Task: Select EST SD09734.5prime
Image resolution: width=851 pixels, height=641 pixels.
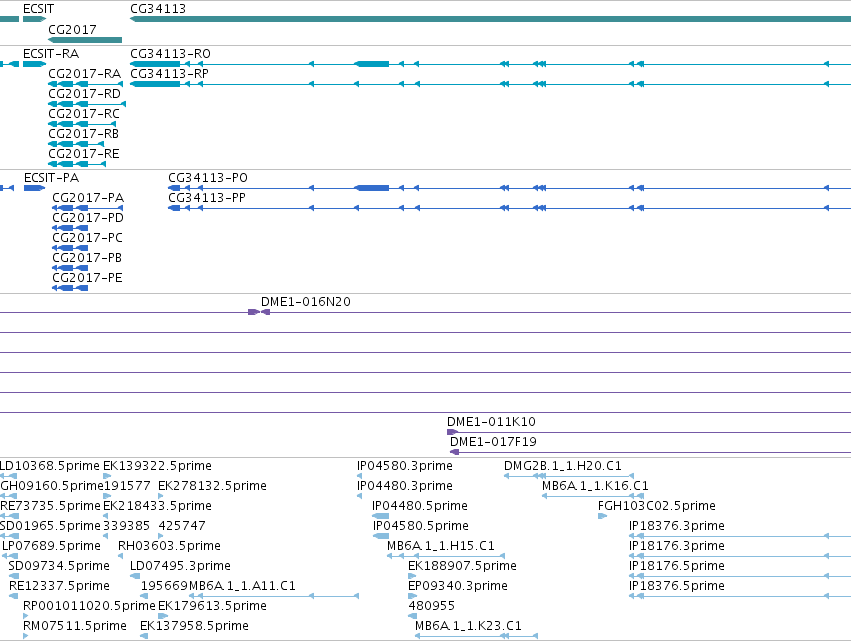Action: point(59,566)
